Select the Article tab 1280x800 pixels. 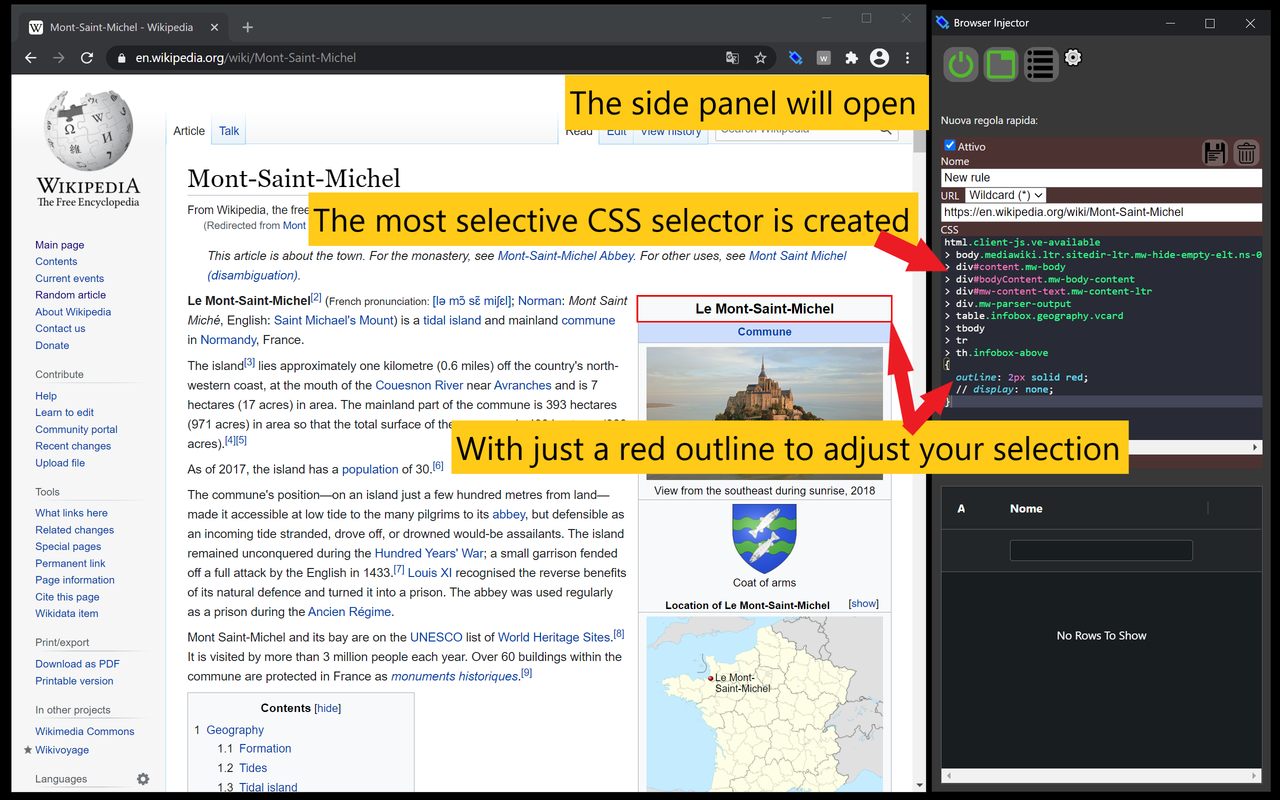point(189,130)
